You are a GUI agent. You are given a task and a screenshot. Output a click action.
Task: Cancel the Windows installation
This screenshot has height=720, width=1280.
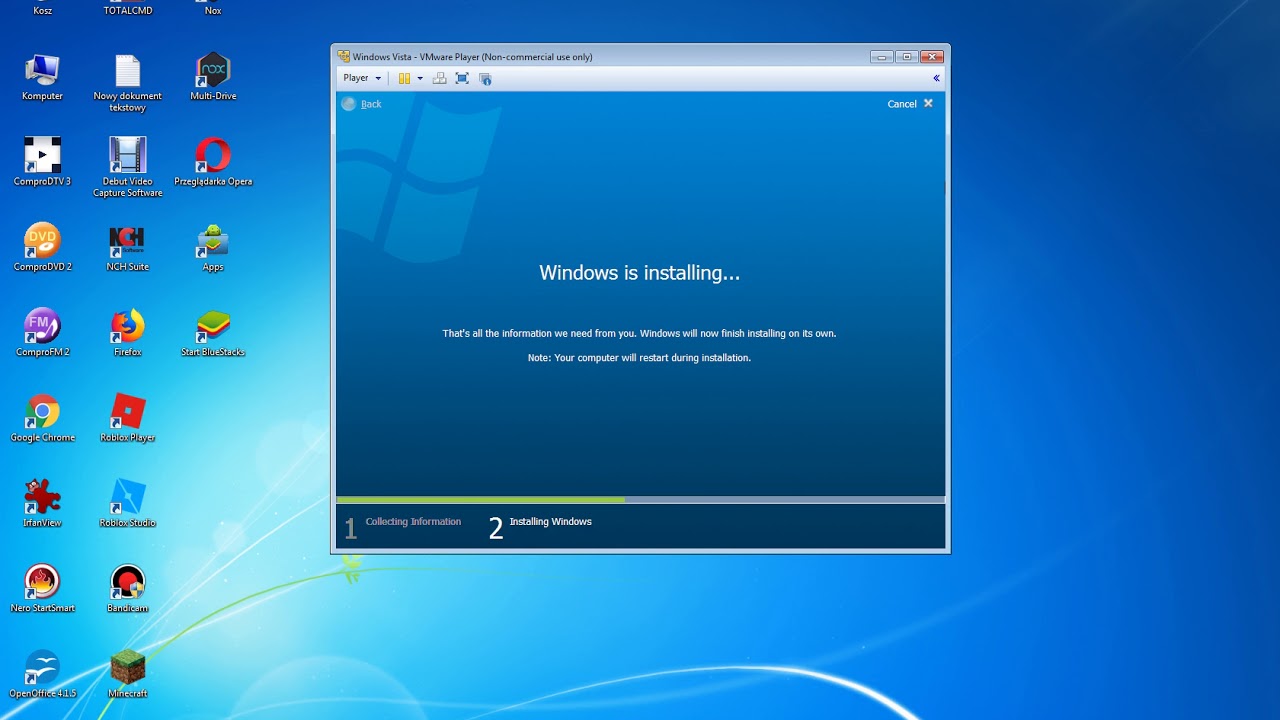click(902, 104)
